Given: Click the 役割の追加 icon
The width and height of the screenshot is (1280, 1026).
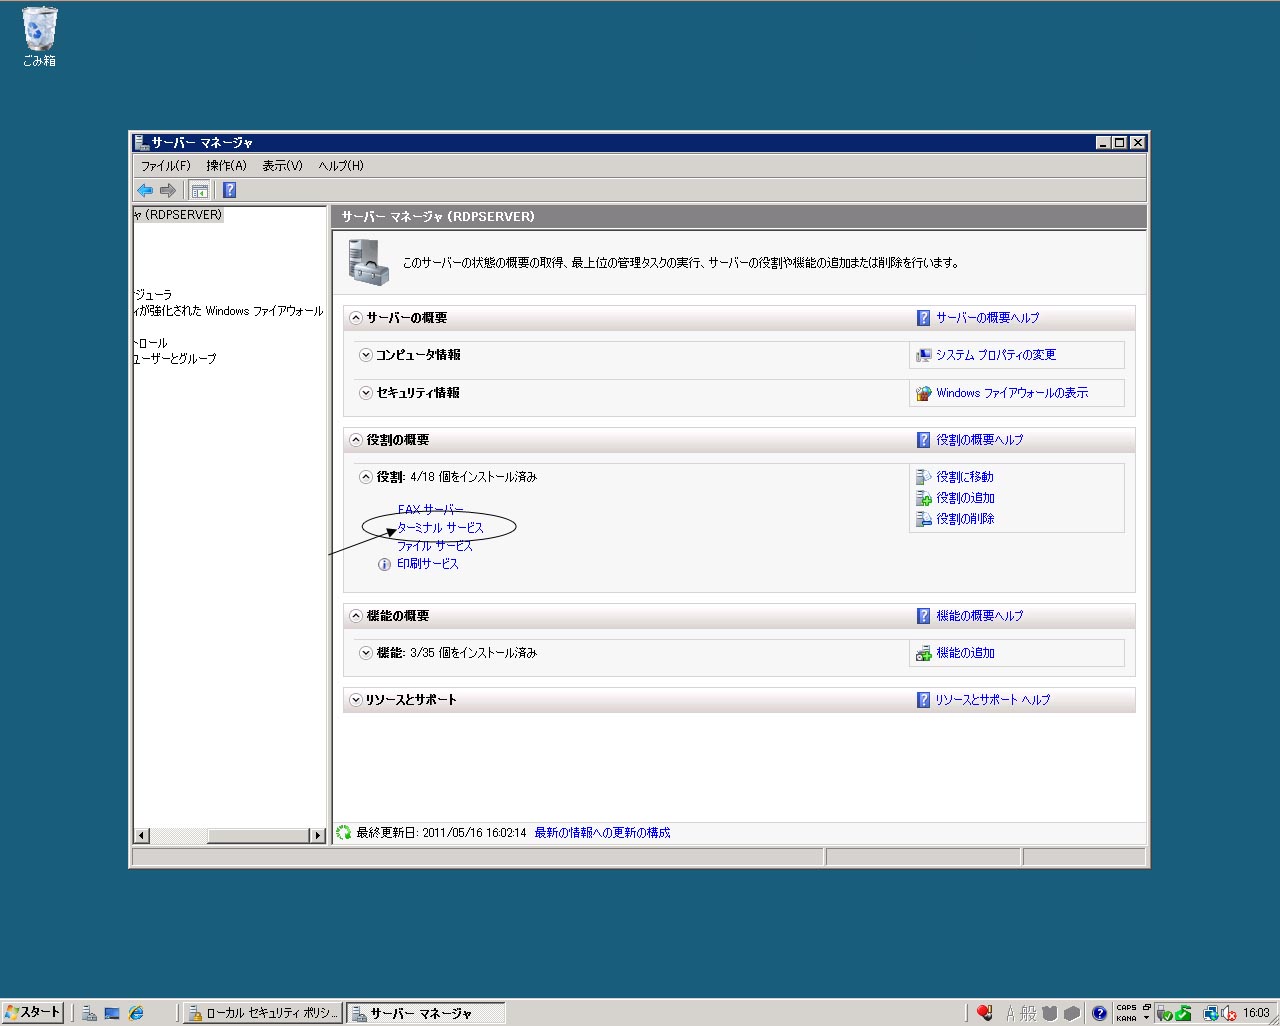Looking at the screenshot, I should point(923,498).
